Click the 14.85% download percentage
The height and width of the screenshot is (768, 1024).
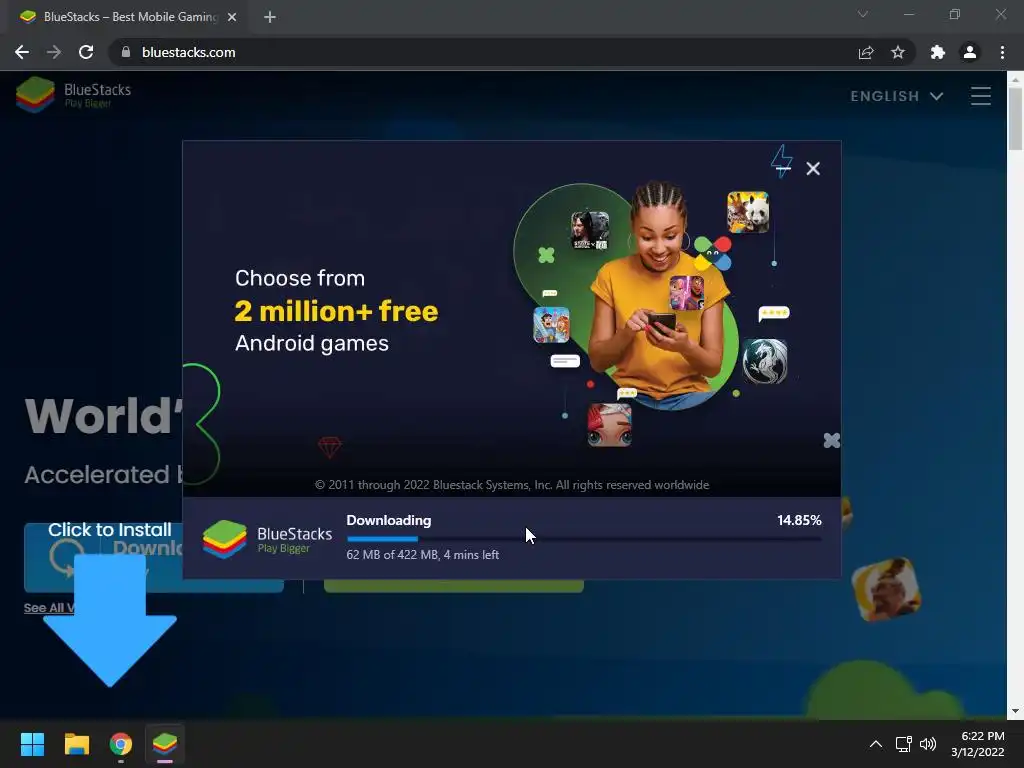pyautogui.click(x=799, y=520)
